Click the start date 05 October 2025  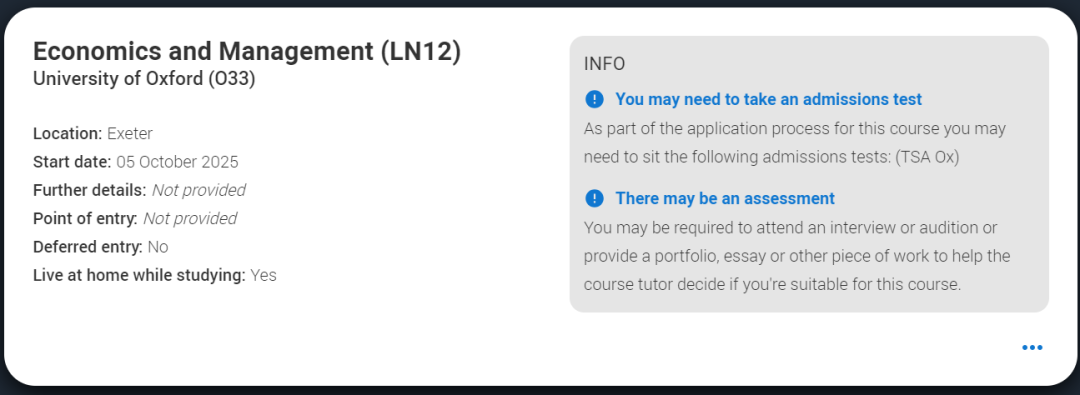point(177,163)
